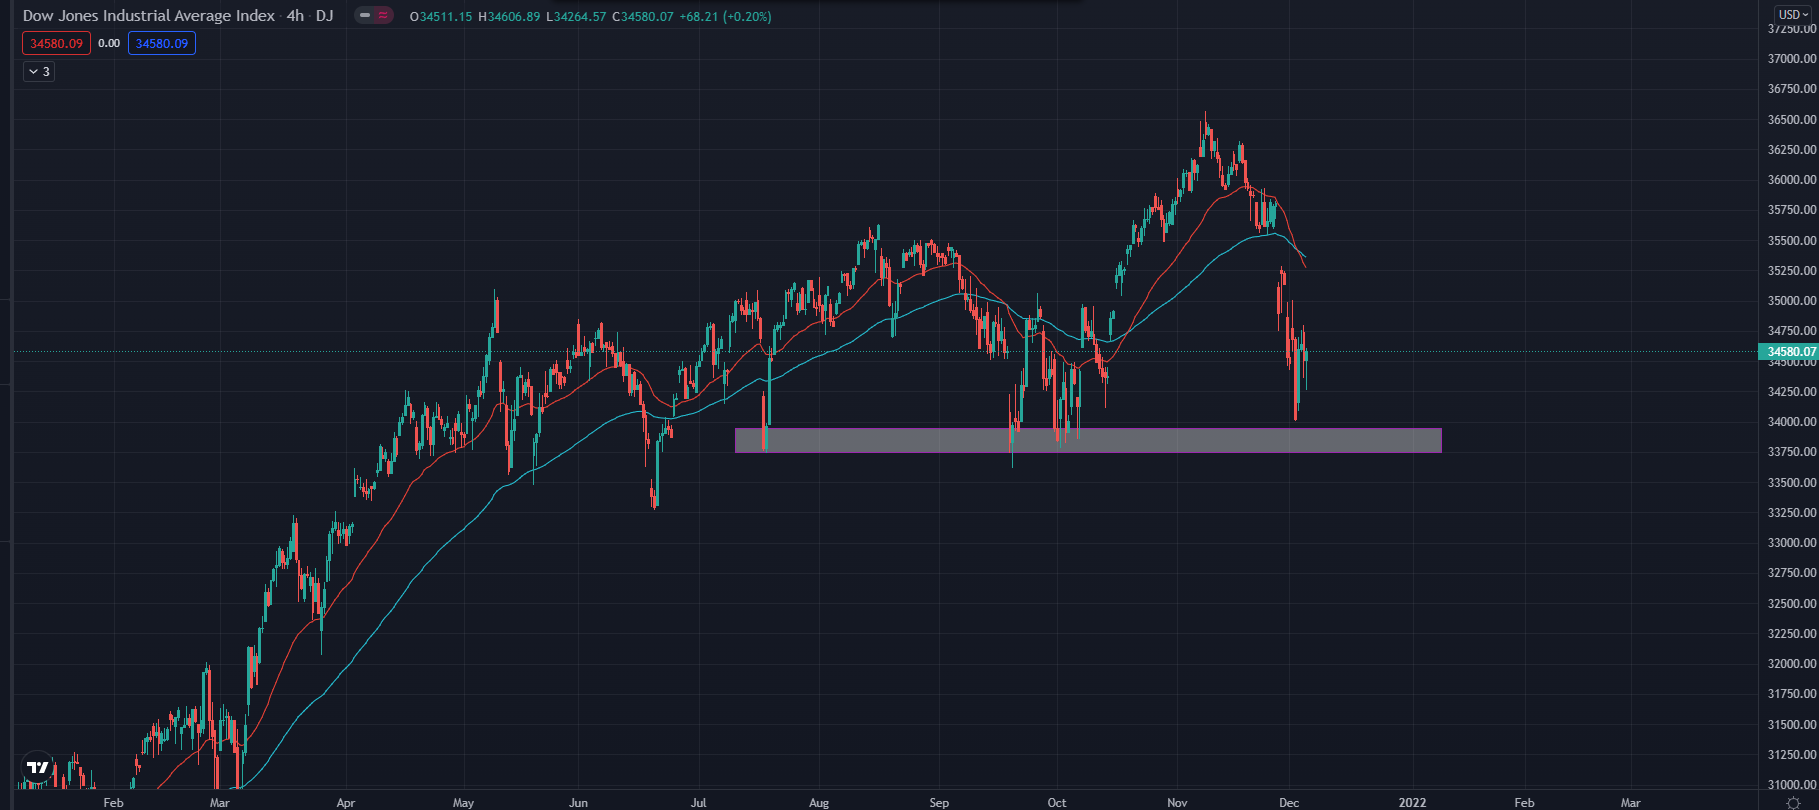Expand the collapsed indicators legend showing 3
This screenshot has height=810, width=1819.
point(39,72)
